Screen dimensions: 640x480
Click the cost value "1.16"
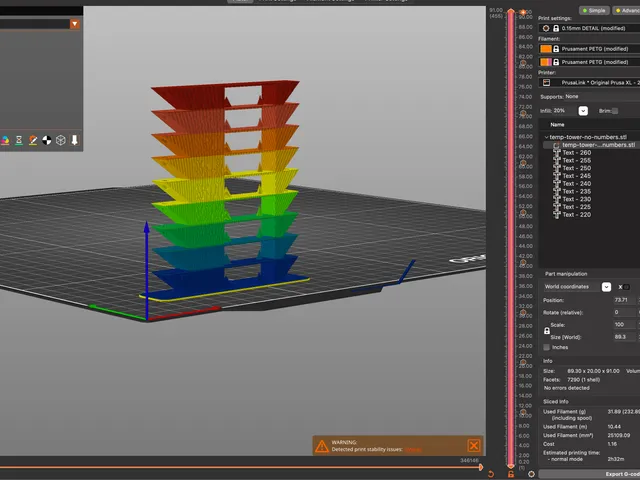click(x=612, y=444)
